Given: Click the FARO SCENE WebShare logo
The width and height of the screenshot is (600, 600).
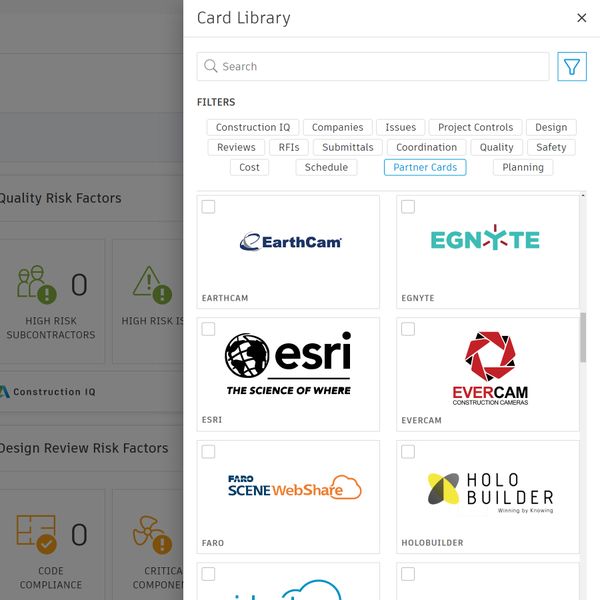Looking at the screenshot, I should coord(294,487).
